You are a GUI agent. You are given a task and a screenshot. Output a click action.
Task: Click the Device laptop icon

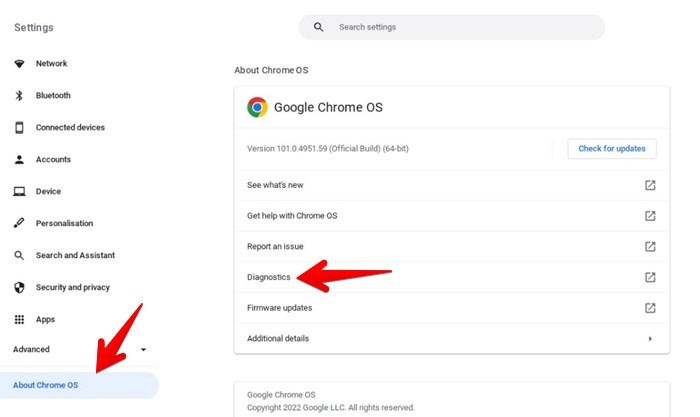point(19,192)
